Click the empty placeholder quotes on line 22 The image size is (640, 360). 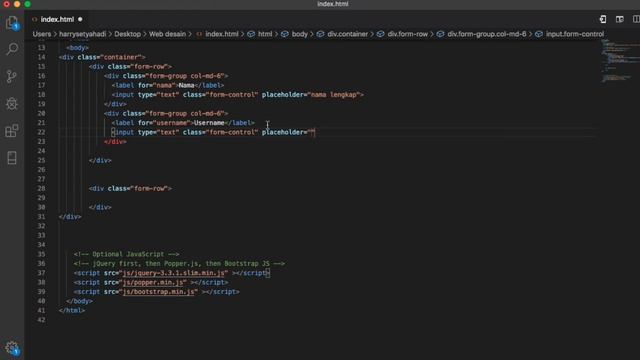pyautogui.click(x=311, y=132)
